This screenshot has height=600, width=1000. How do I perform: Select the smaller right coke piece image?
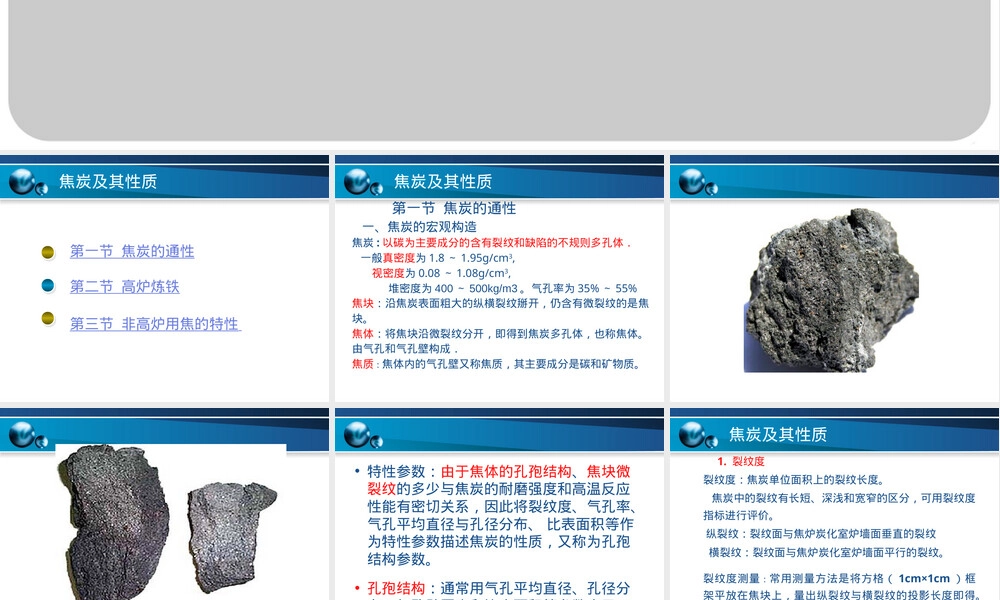pyautogui.click(x=230, y=537)
